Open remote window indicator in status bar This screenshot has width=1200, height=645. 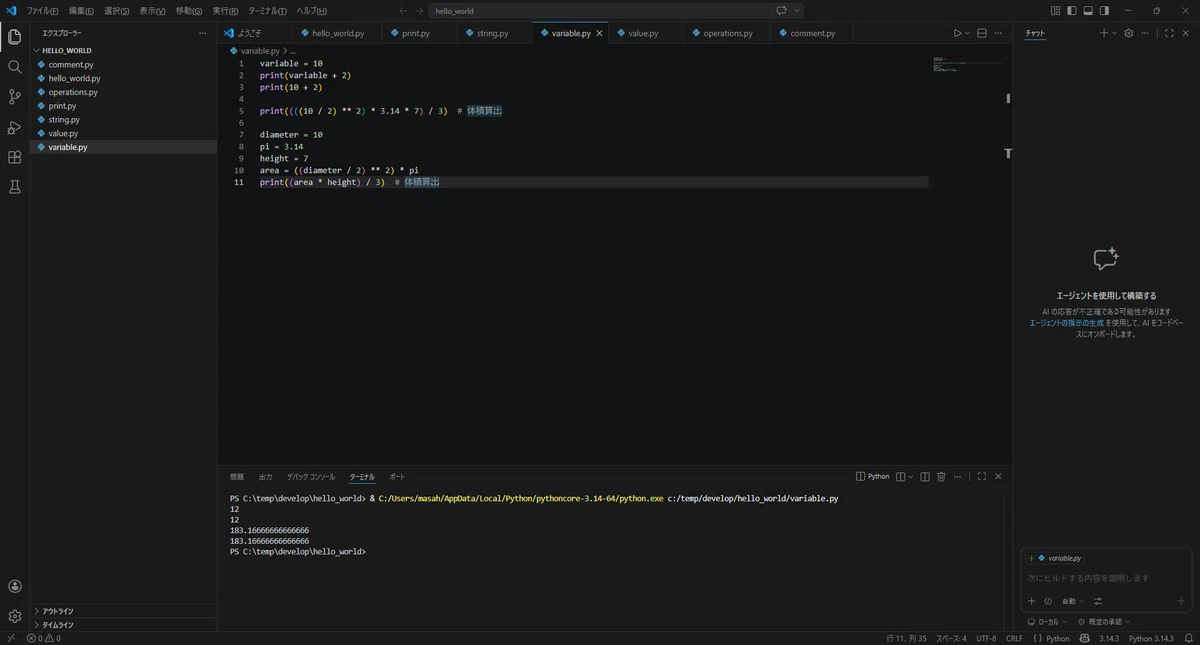click(11, 638)
